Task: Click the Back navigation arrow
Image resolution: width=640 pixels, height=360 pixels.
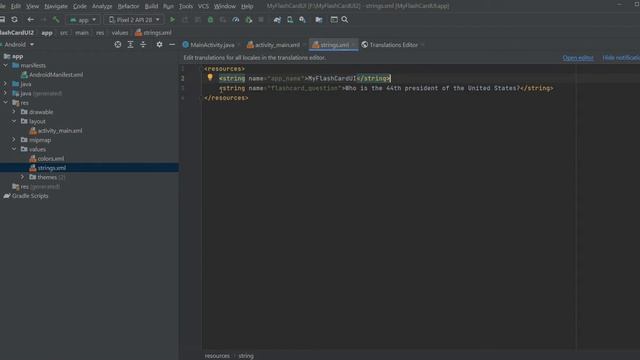Action: click(x=31, y=20)
